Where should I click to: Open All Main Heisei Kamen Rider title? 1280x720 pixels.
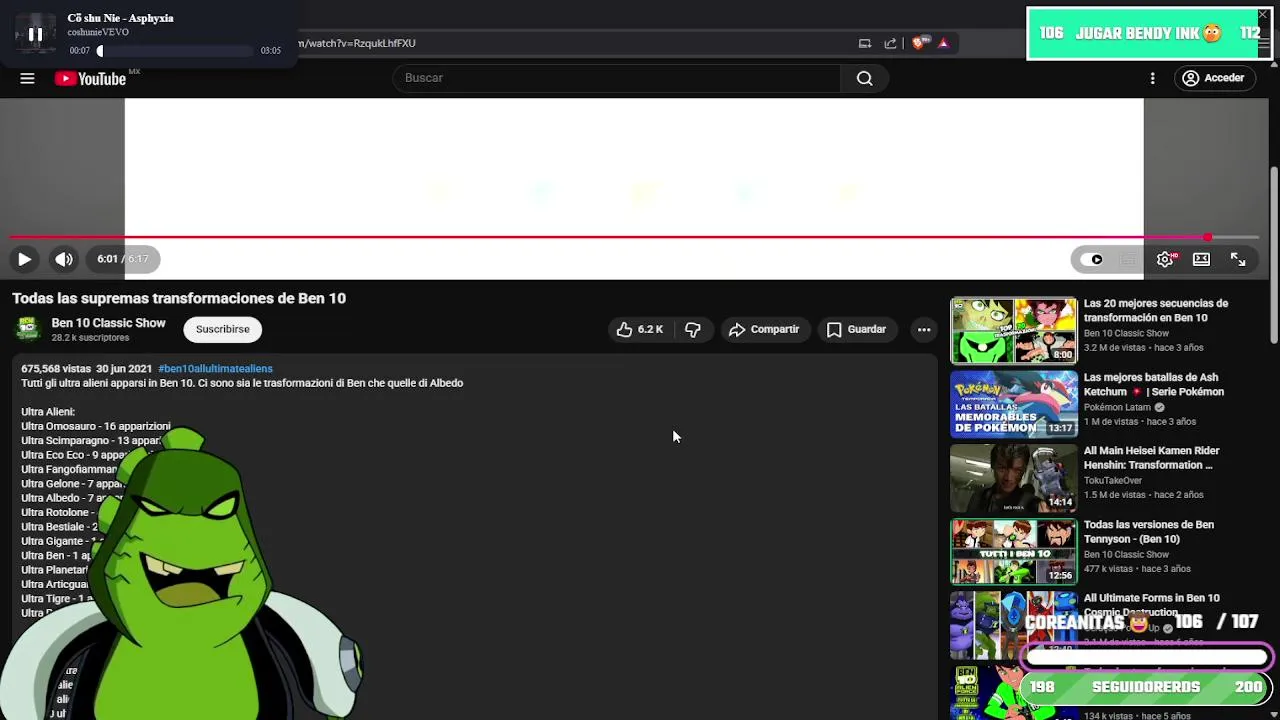1151,458
